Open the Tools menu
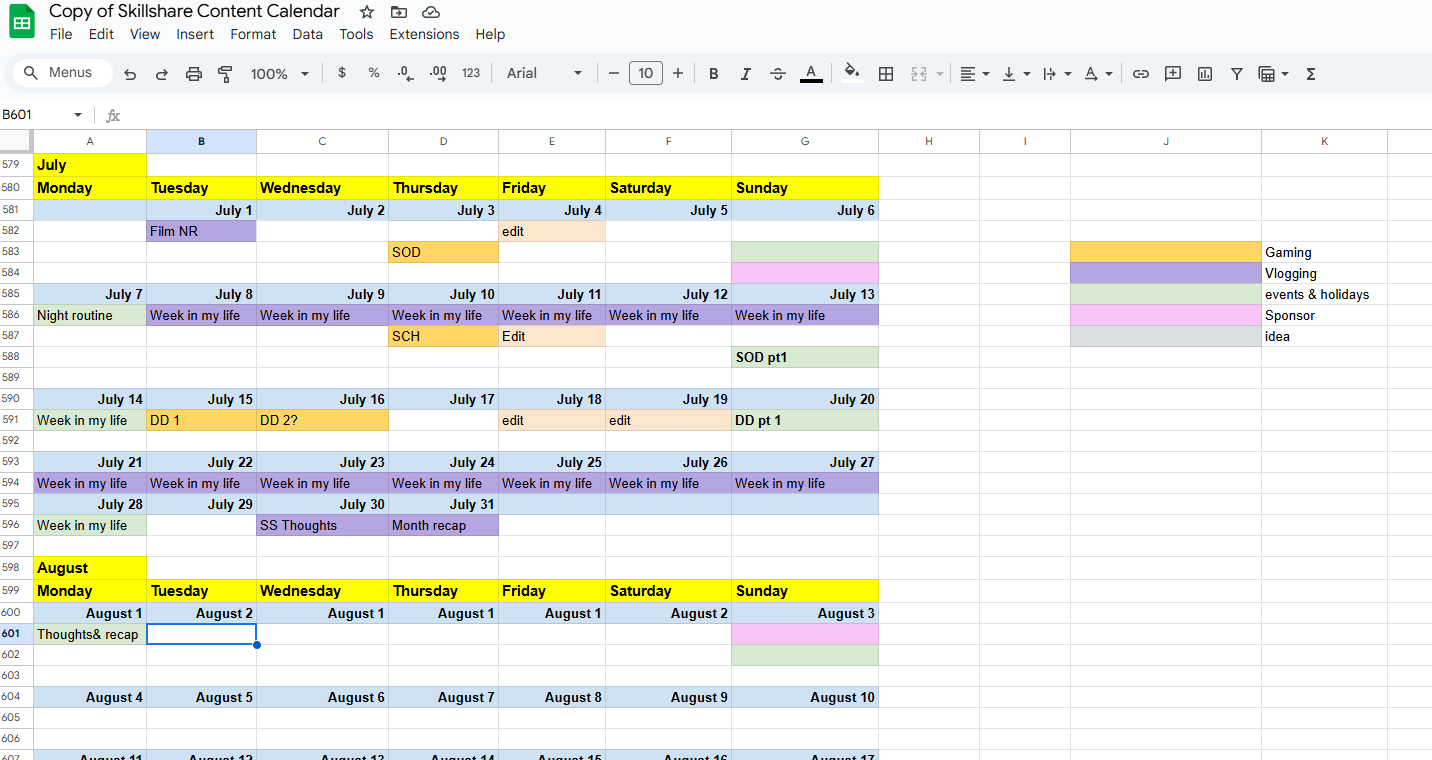This screenshot has width=1432, height=760. coord(356,34)
